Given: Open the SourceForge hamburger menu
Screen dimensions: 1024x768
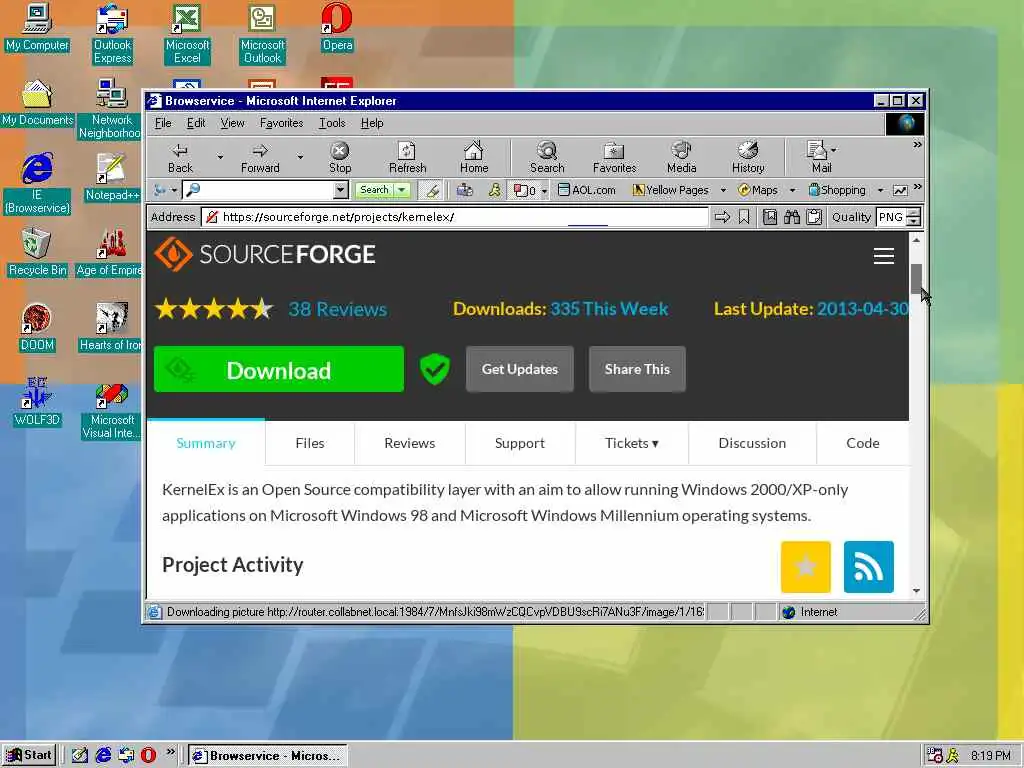Looking at the screenshot, I should [x=884, y=255].
